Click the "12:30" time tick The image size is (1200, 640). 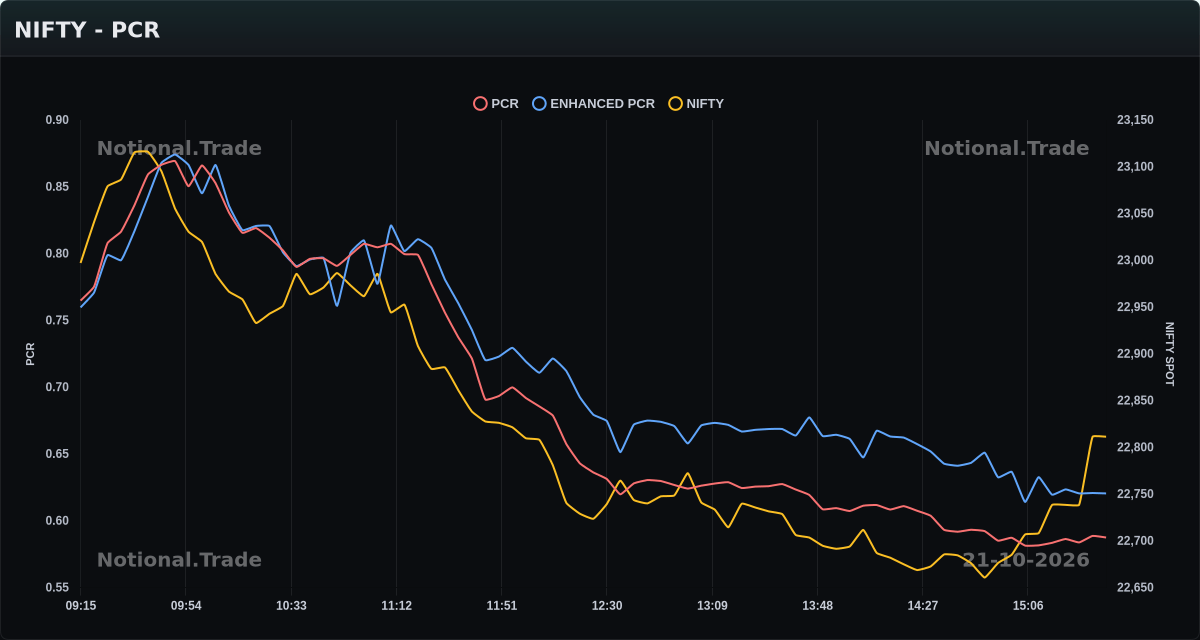(x=607, y=606)
